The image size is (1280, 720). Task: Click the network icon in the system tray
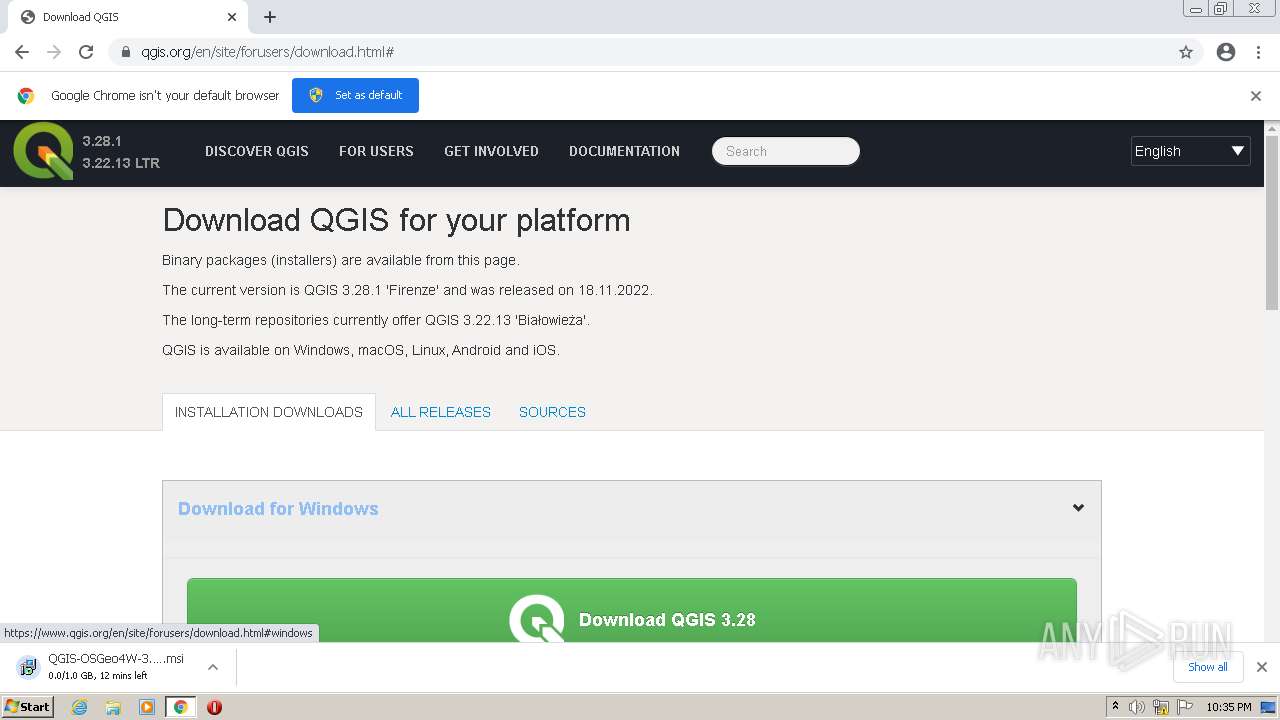click(x=1161, y=707)
